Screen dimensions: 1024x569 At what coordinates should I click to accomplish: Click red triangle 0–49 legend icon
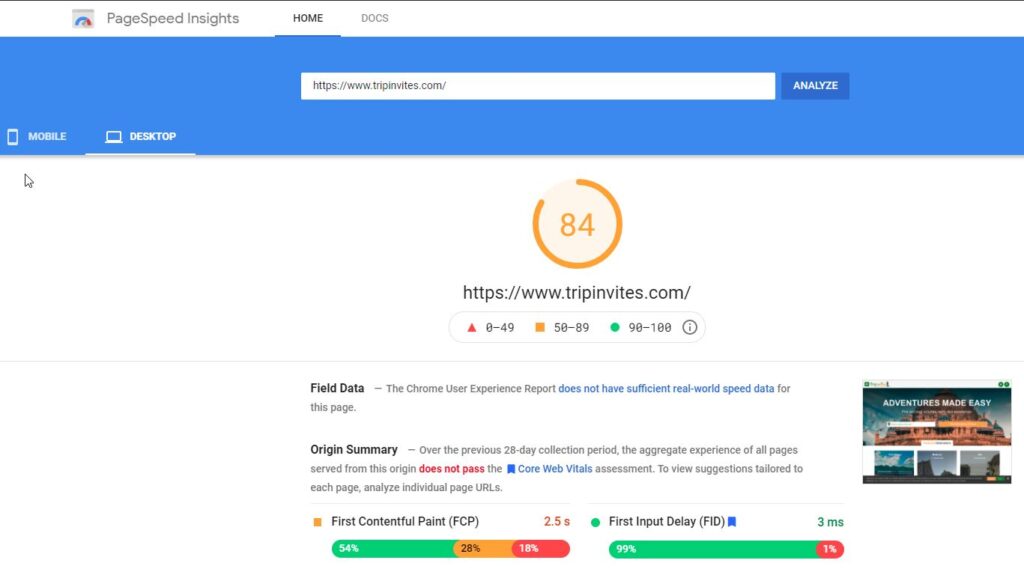[x=472, y=327]
